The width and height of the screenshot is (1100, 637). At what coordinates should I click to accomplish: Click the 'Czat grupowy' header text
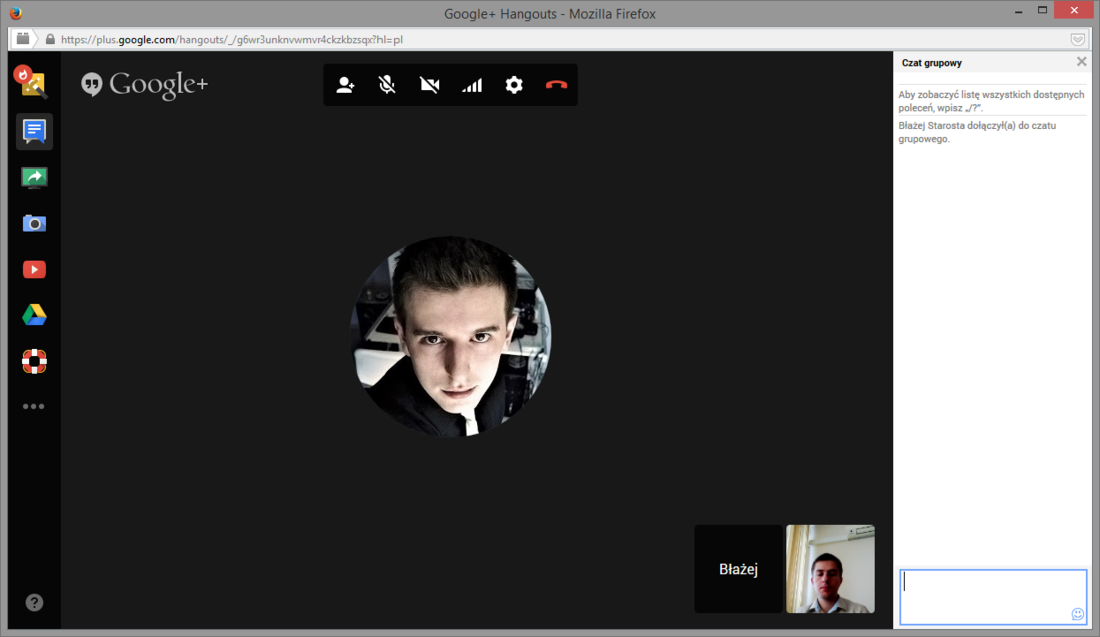(x=932, y=62)
